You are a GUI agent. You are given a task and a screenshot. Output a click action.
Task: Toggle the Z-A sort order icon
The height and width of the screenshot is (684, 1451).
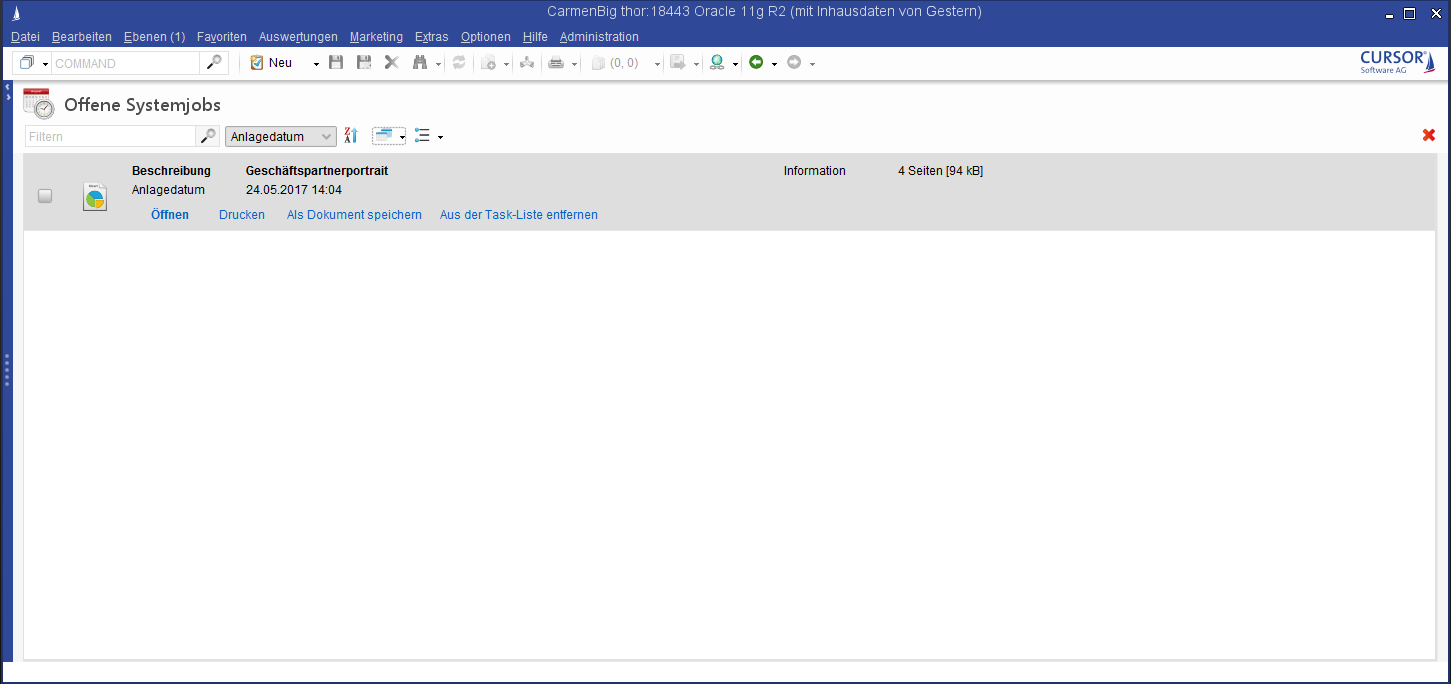pyautogui.click(x=351, y=136)
